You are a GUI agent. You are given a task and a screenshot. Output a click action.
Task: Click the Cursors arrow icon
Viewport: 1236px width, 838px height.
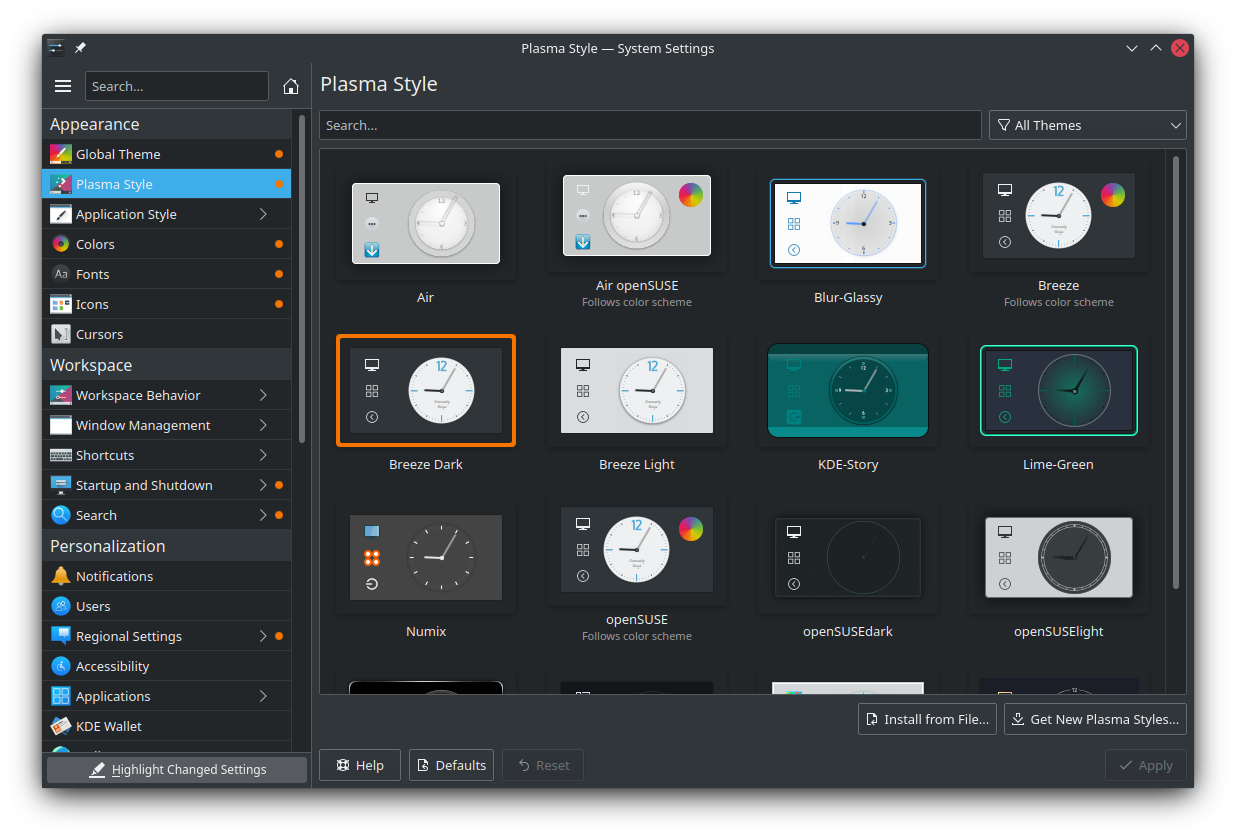click(60, 333)
